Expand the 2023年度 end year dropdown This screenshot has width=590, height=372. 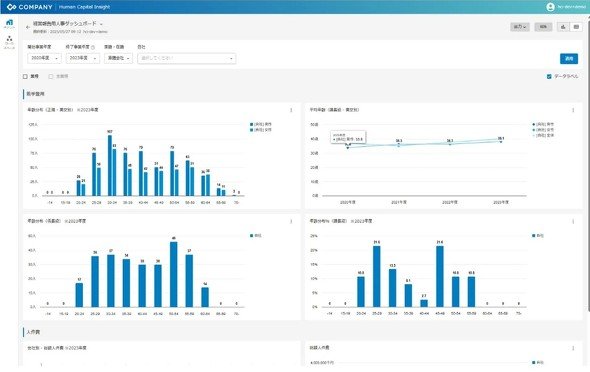pyautogui.click(x=82, y=58)
